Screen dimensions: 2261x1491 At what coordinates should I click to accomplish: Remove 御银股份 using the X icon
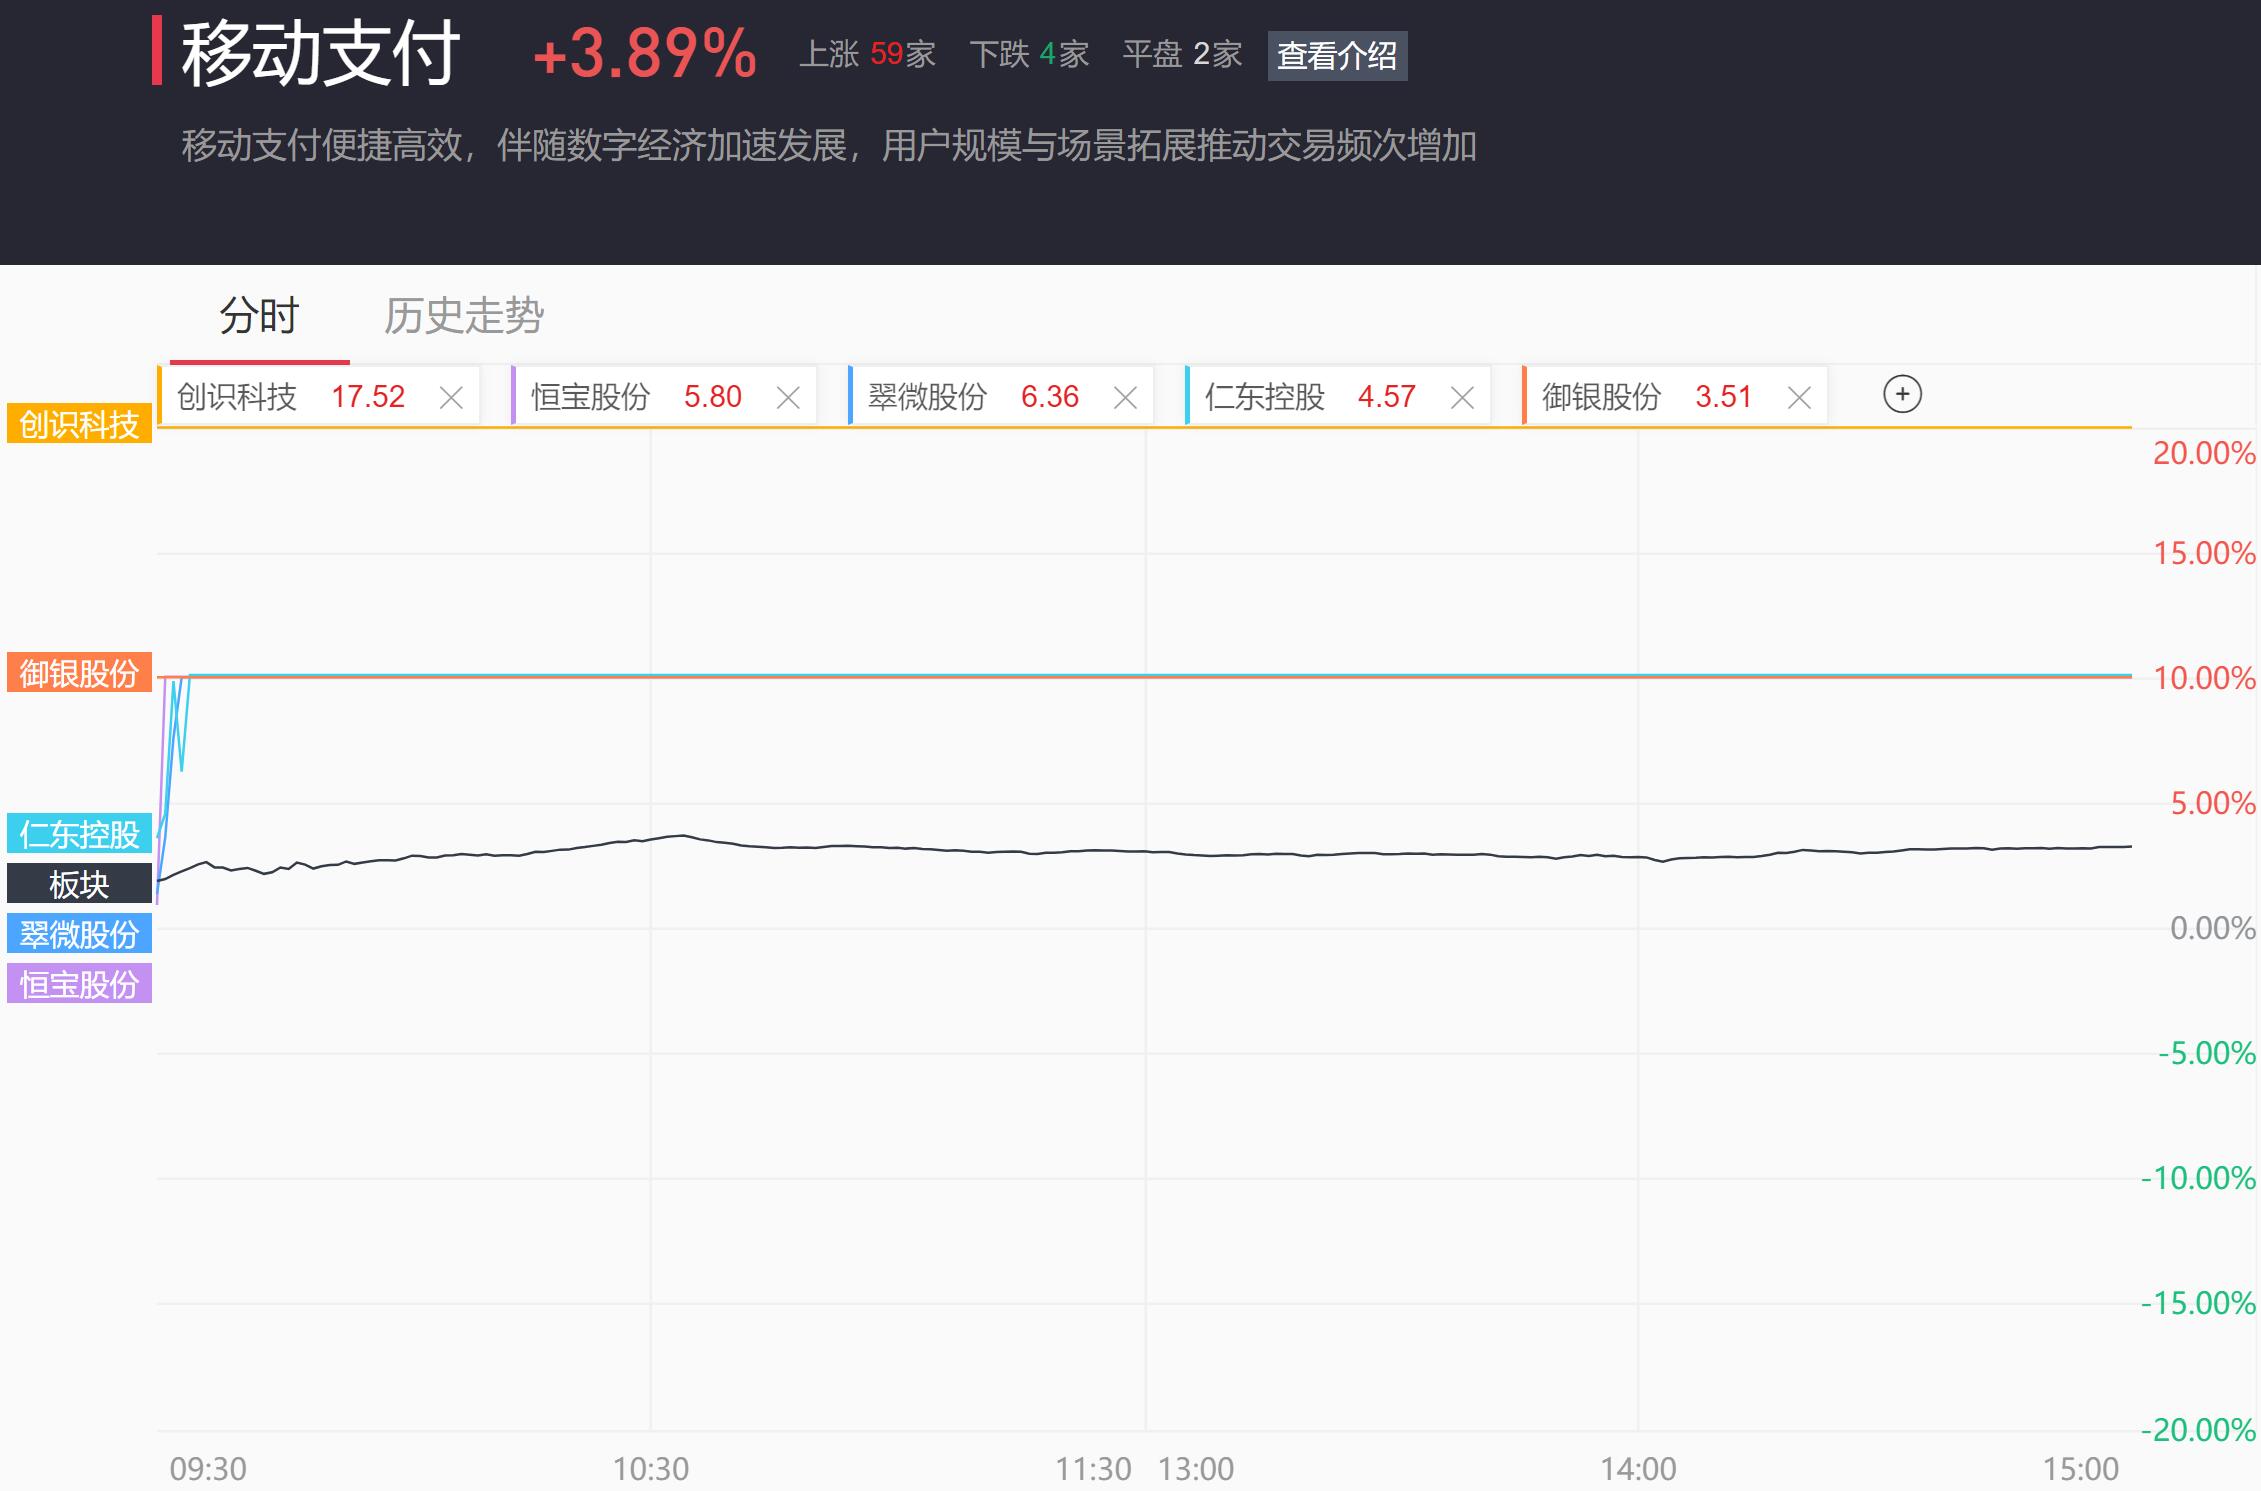point(1799,398)
